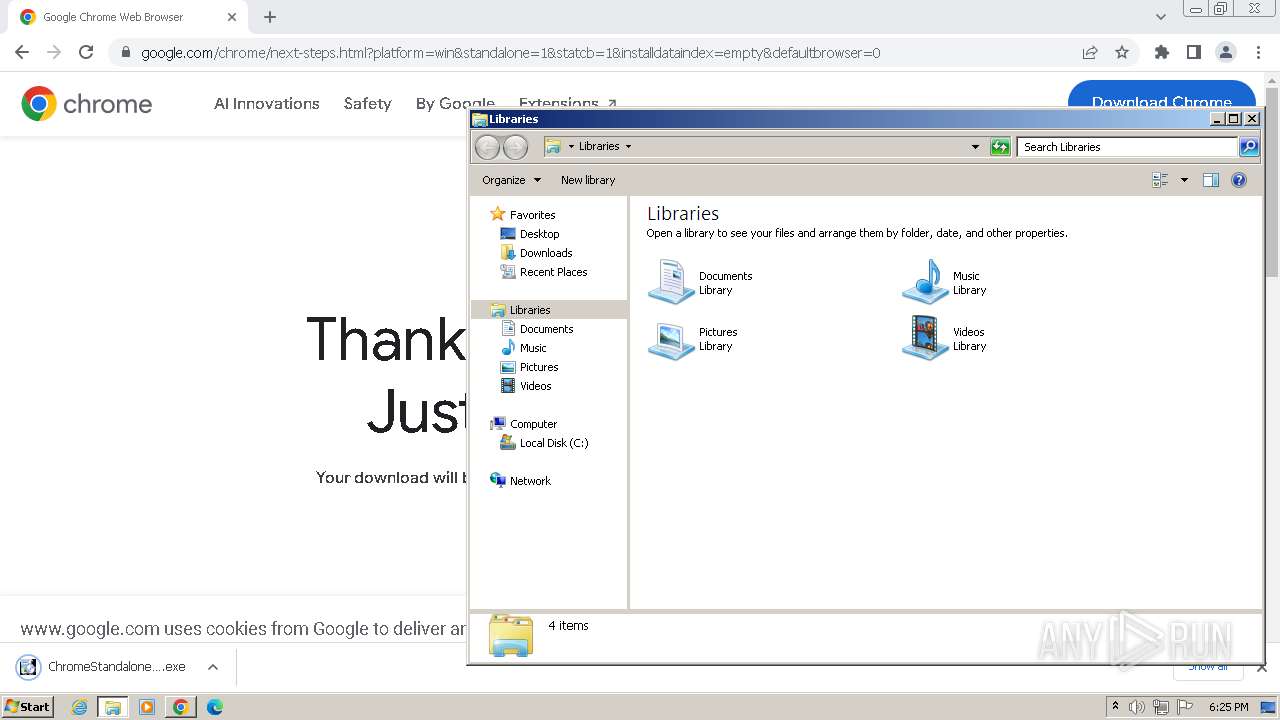Click the Explorer Back arrow button
This screenshot has height=720, width=1280.
(x=487, y=147)
